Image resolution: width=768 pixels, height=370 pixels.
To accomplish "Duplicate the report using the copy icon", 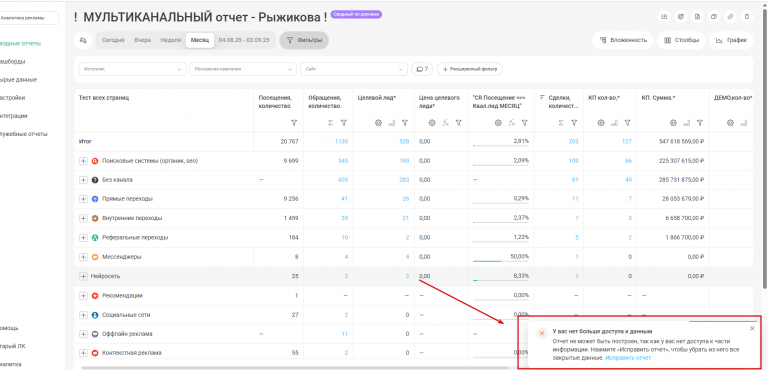I will click(714, 17).
